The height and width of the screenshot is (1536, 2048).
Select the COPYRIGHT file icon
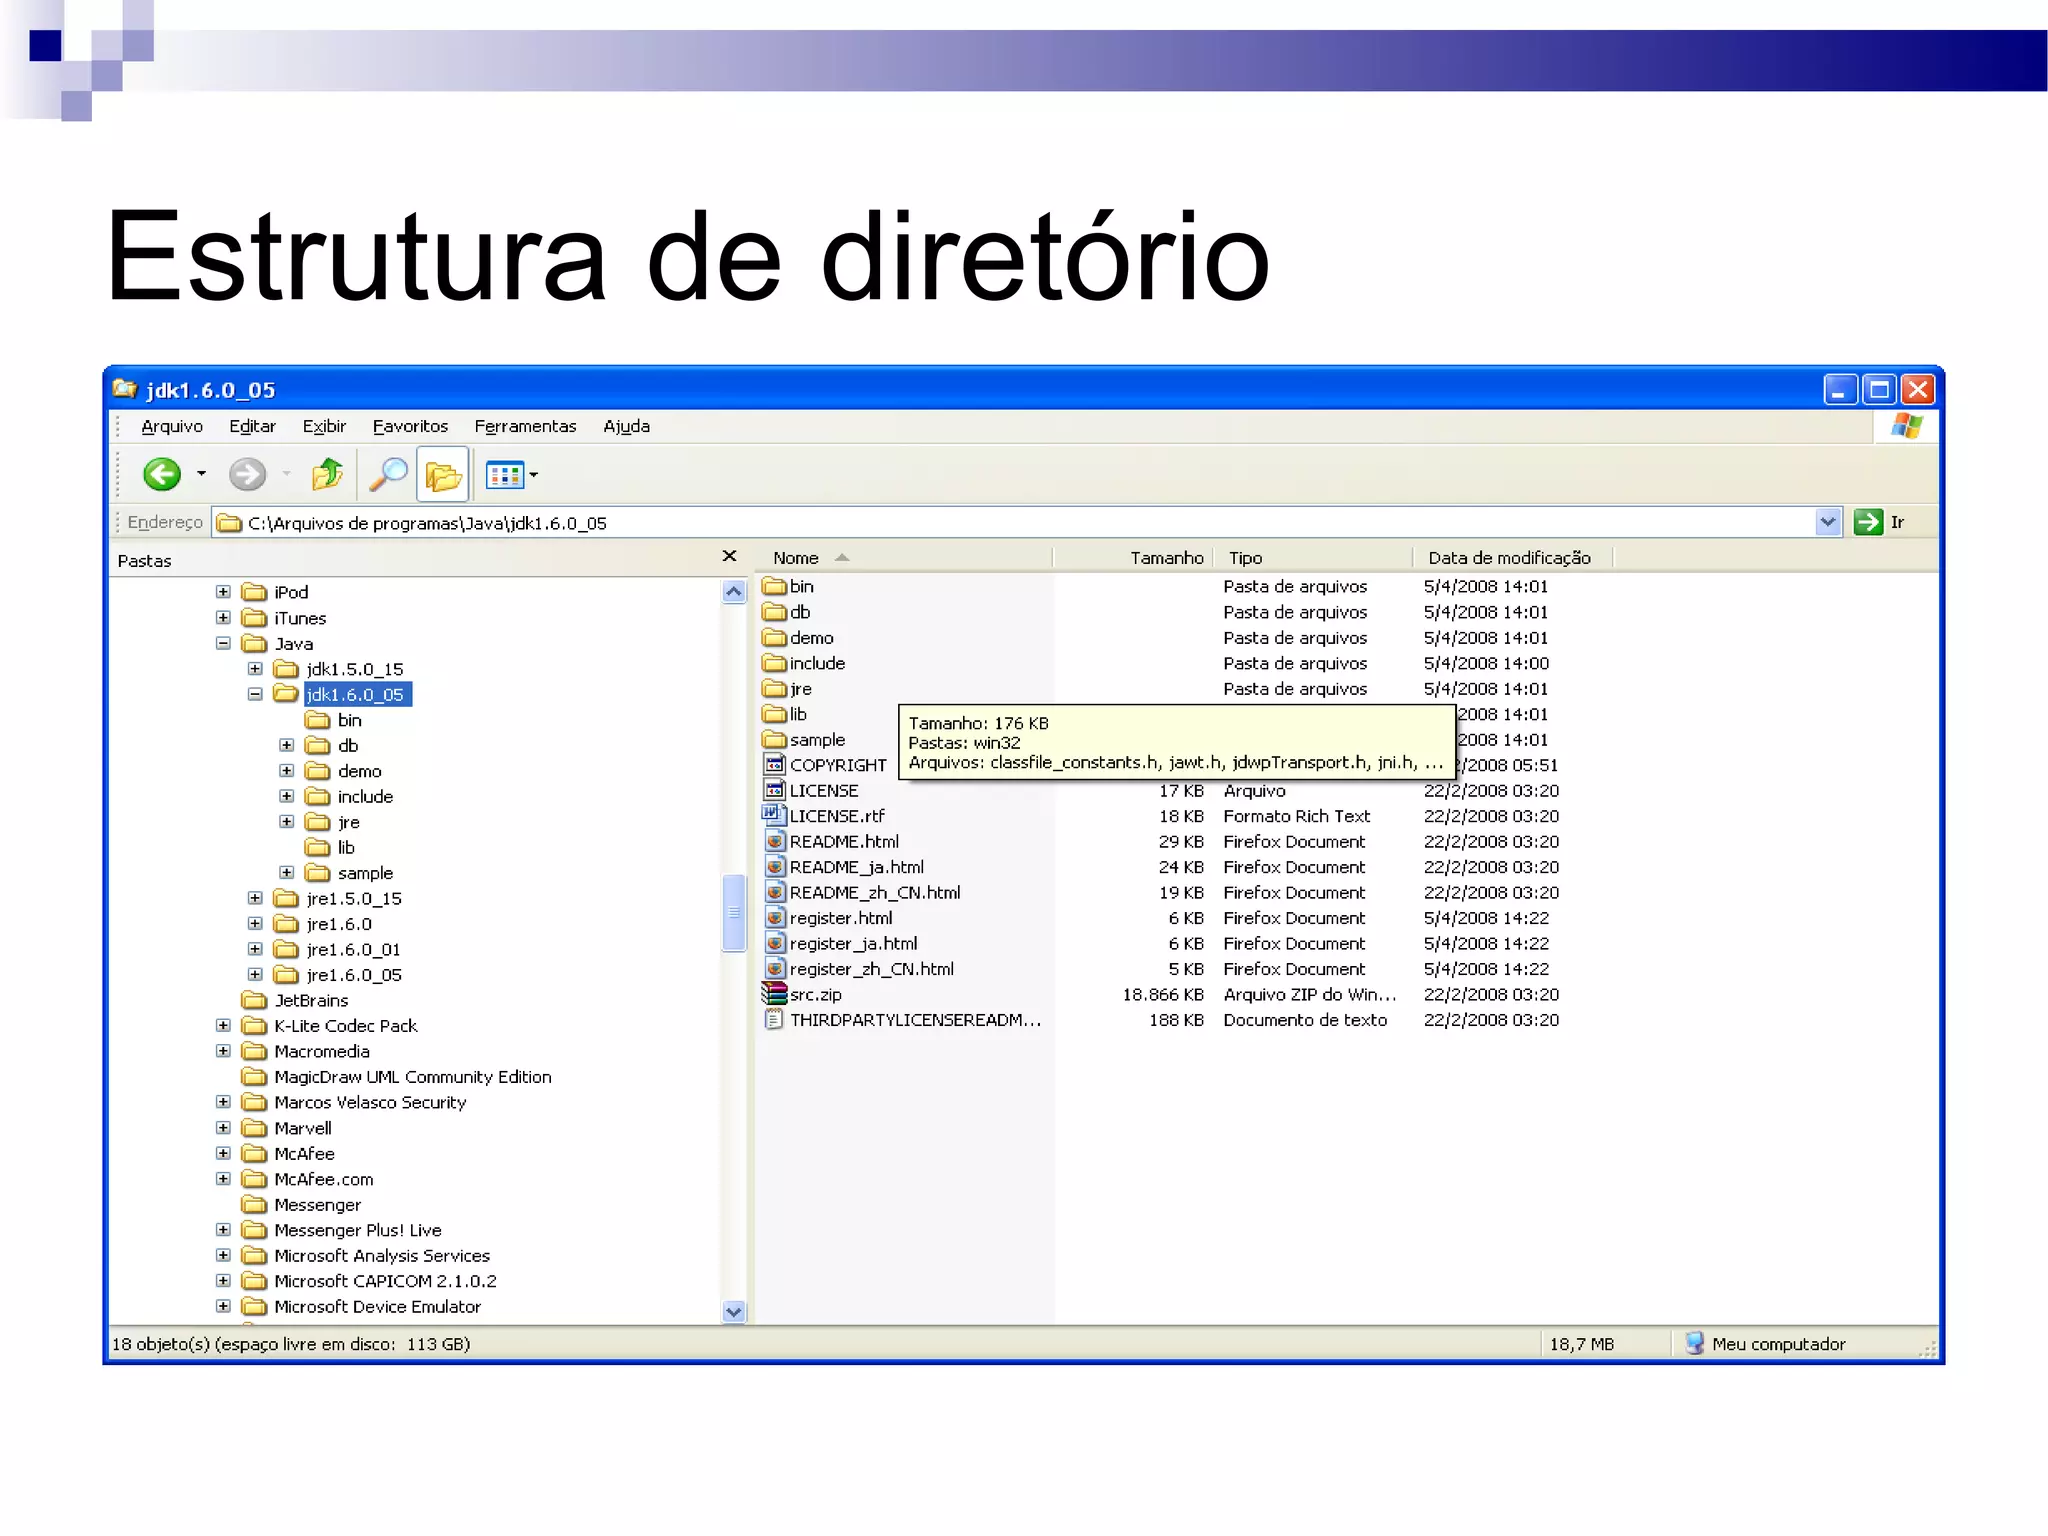pos(774,765)
